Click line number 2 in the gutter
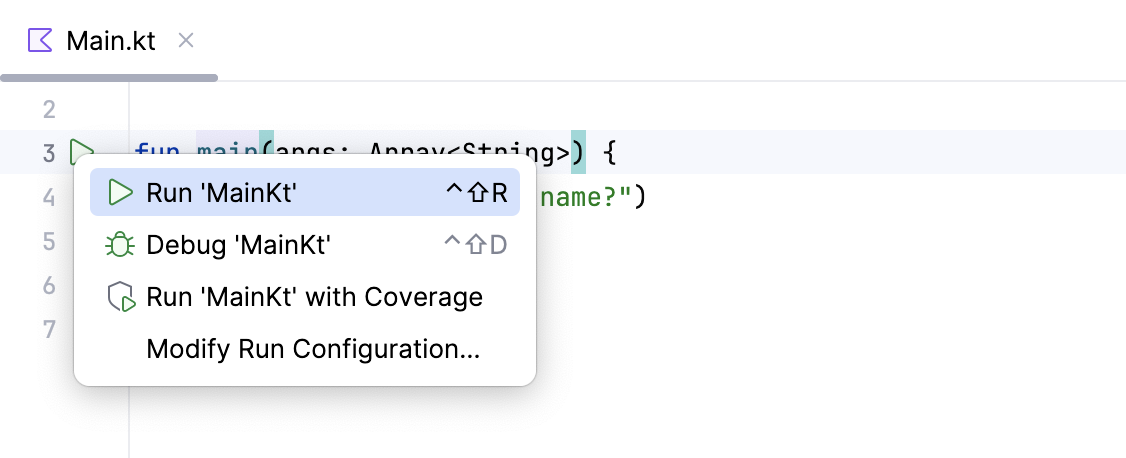This screenshot has height=458, width=1126. (50, 109)
